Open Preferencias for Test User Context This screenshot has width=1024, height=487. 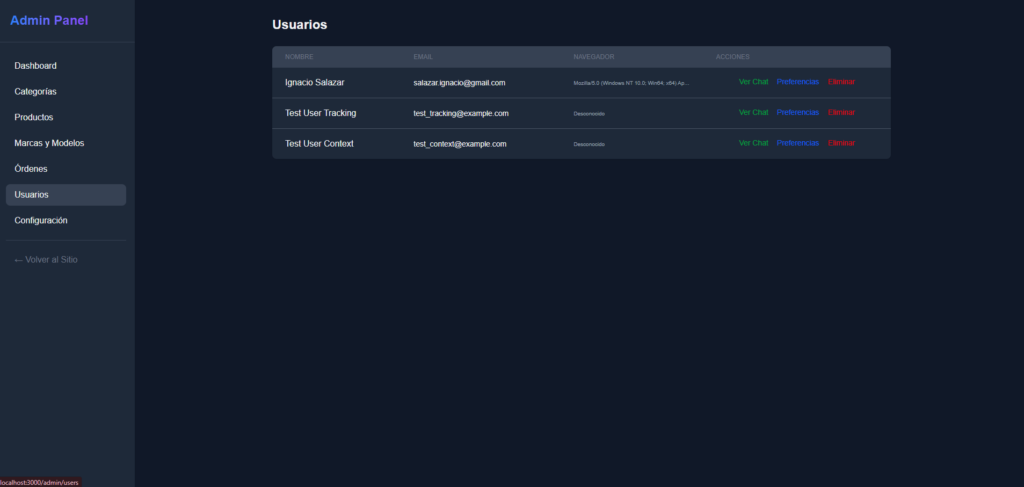797,143
